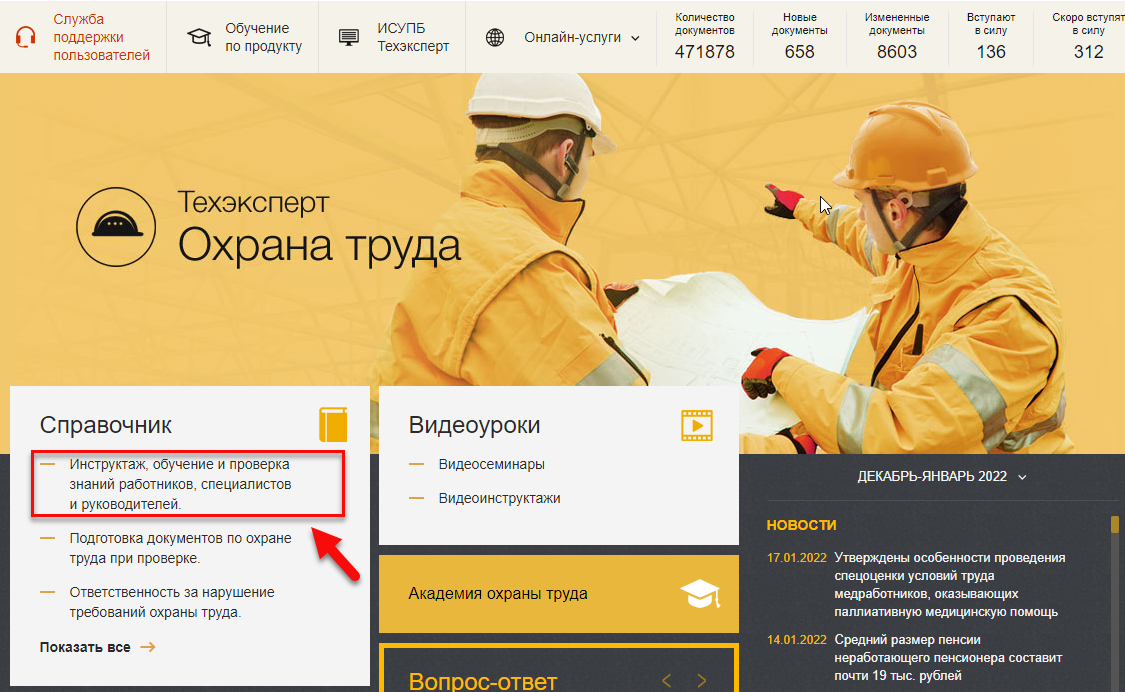Click the graduation cap product training icon
This screenshot has width=1125, height=692.
[x=200, y=37]
